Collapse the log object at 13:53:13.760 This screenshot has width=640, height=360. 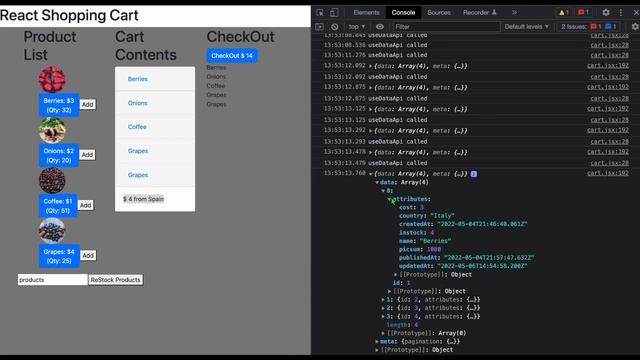click(x=371, y=174)
